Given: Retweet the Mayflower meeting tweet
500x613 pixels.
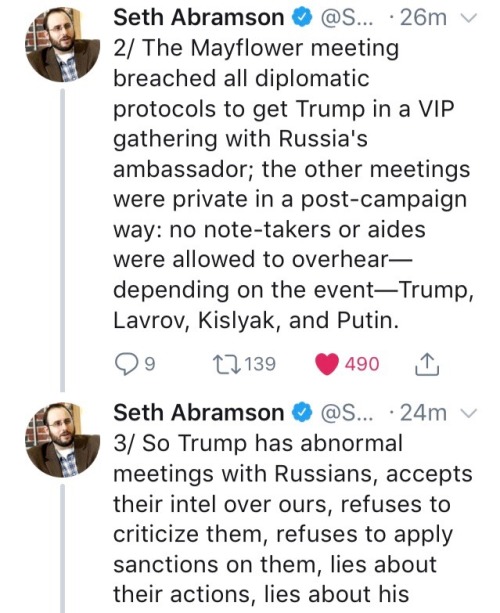Looking at the screenshot, I should pyautogui.click(x=226, y=364).
